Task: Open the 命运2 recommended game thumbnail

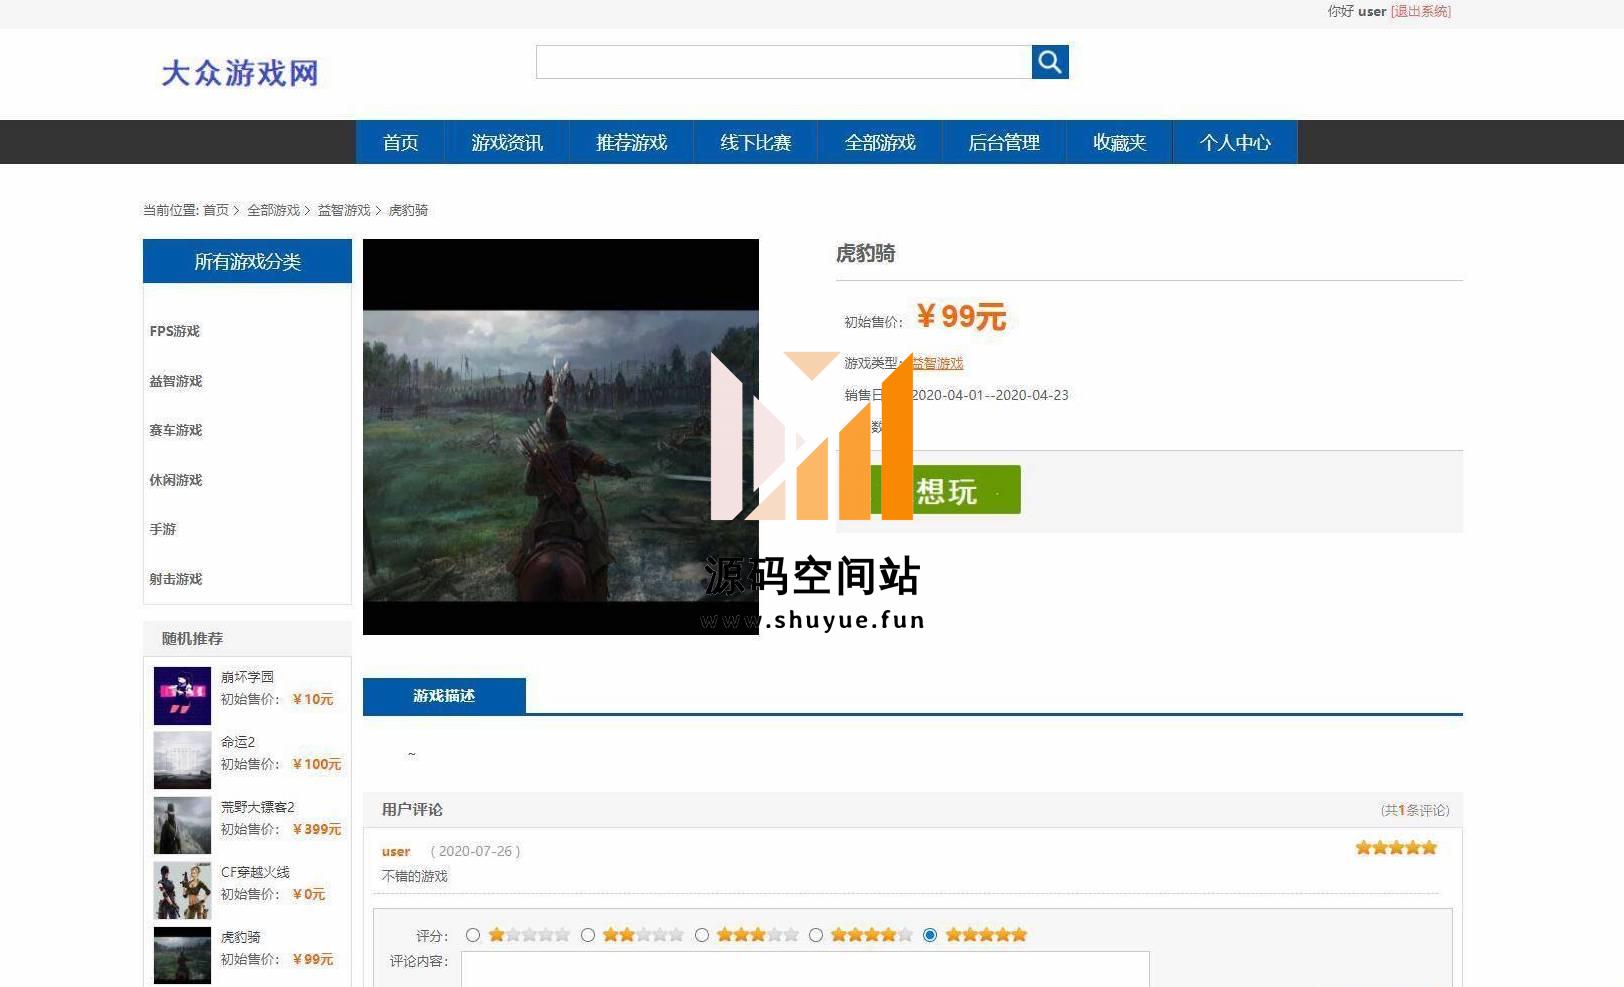Action: (182, 760)
